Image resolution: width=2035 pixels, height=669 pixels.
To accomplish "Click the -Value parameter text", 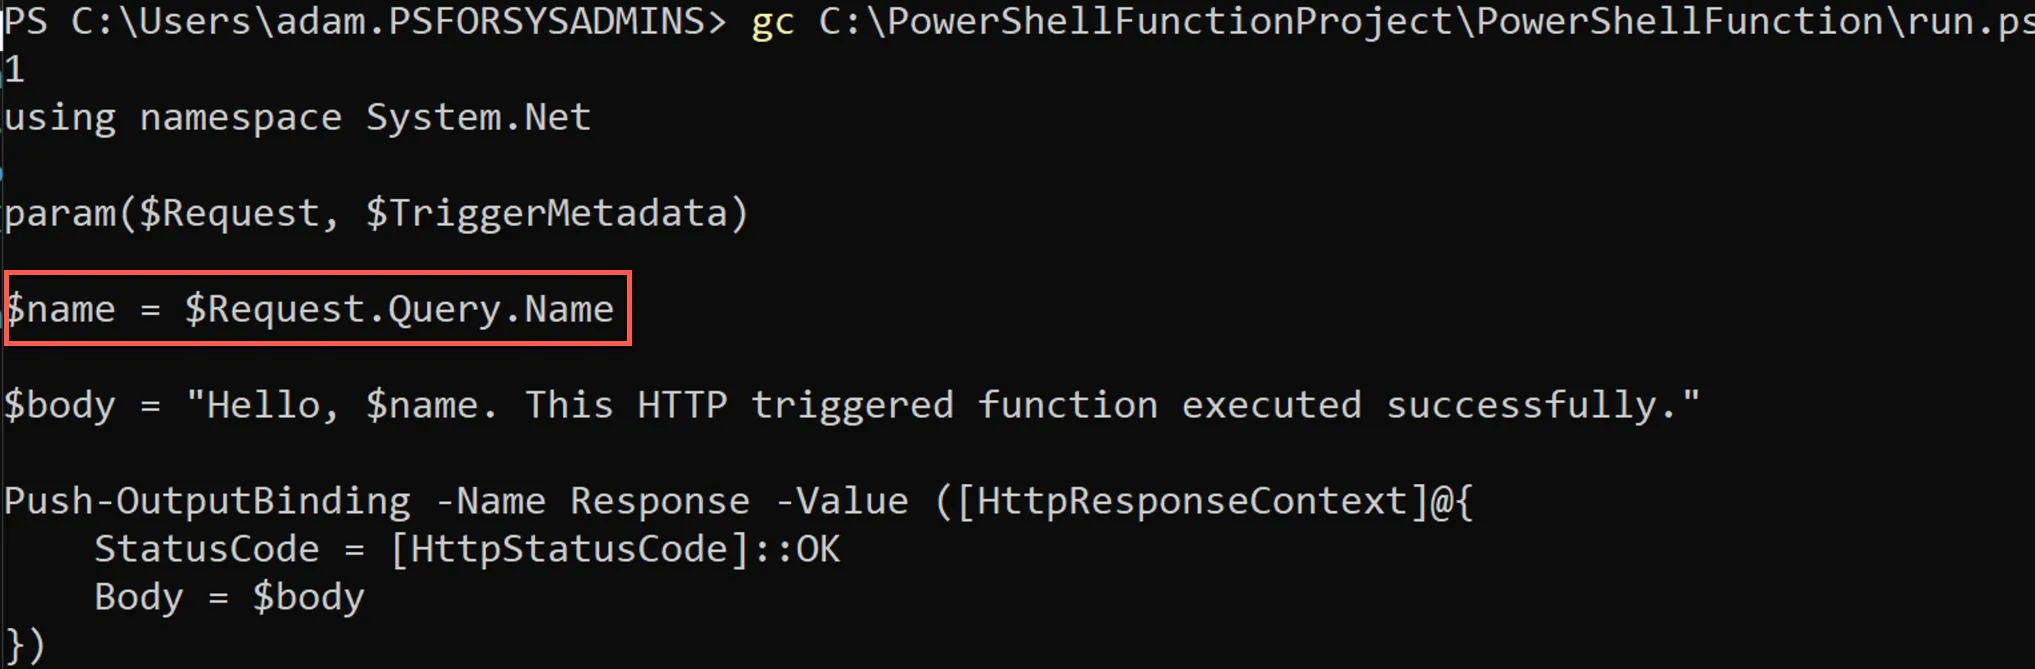I will point(842,501).
